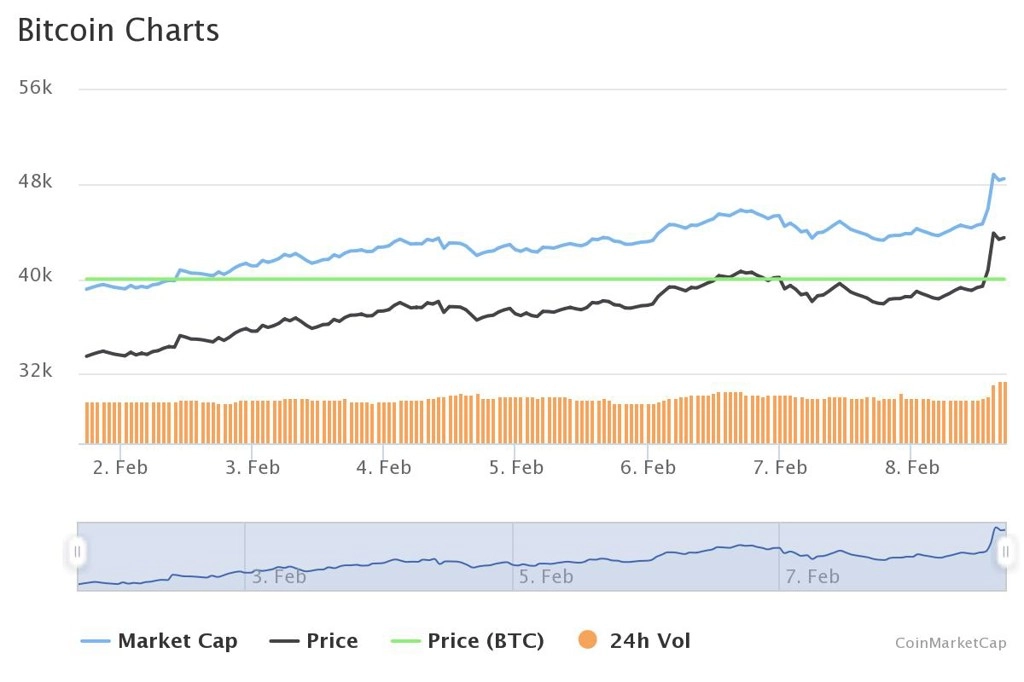Click the blue Market Cap line icon
This screenshot has width=1024, height=682.
[x=95, y=641]
